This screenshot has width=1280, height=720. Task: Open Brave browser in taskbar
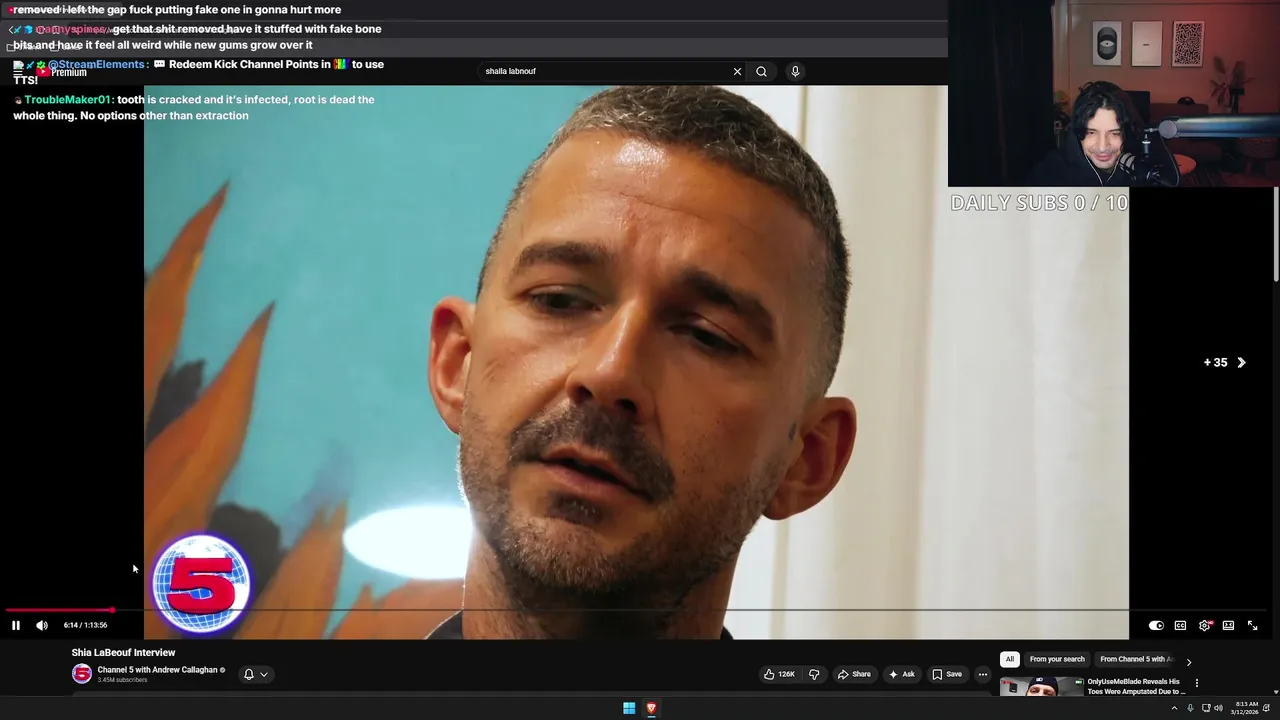pos(651,708)
